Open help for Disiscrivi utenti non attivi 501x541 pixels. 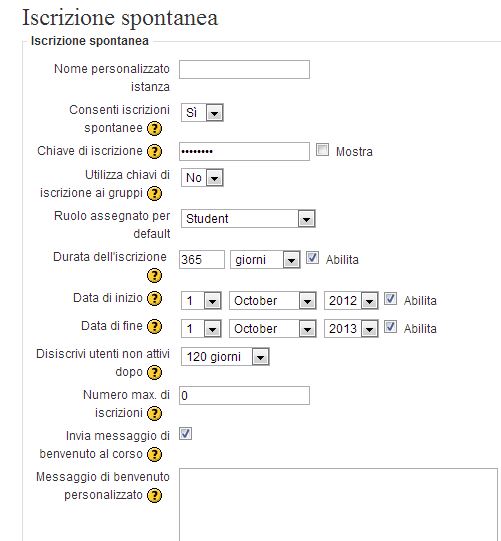click(154, 373)
